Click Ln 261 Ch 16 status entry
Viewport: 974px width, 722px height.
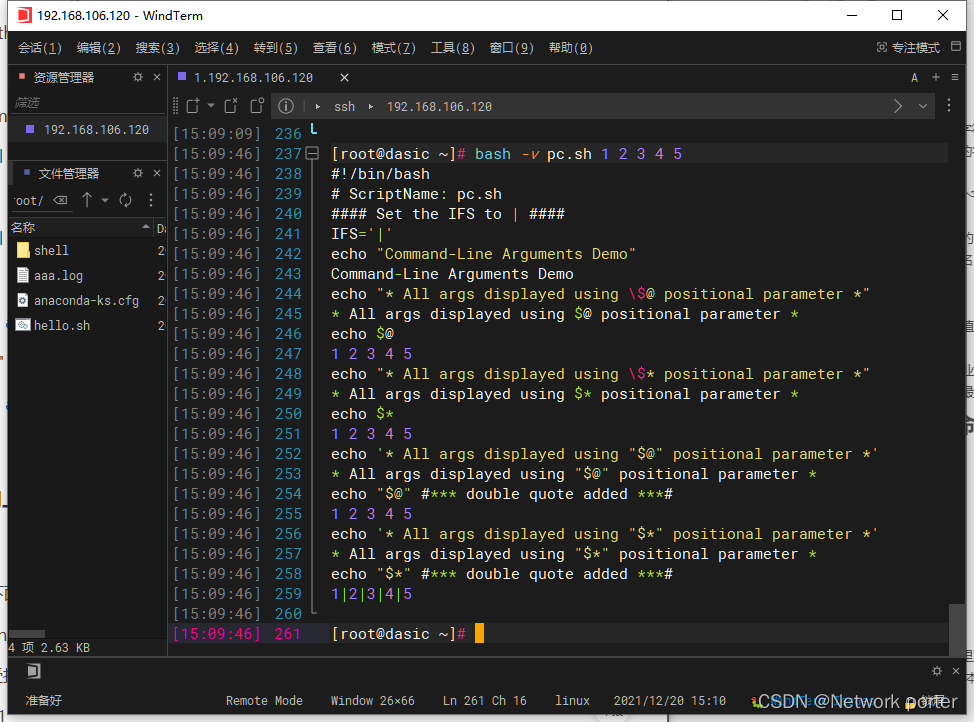485,701
